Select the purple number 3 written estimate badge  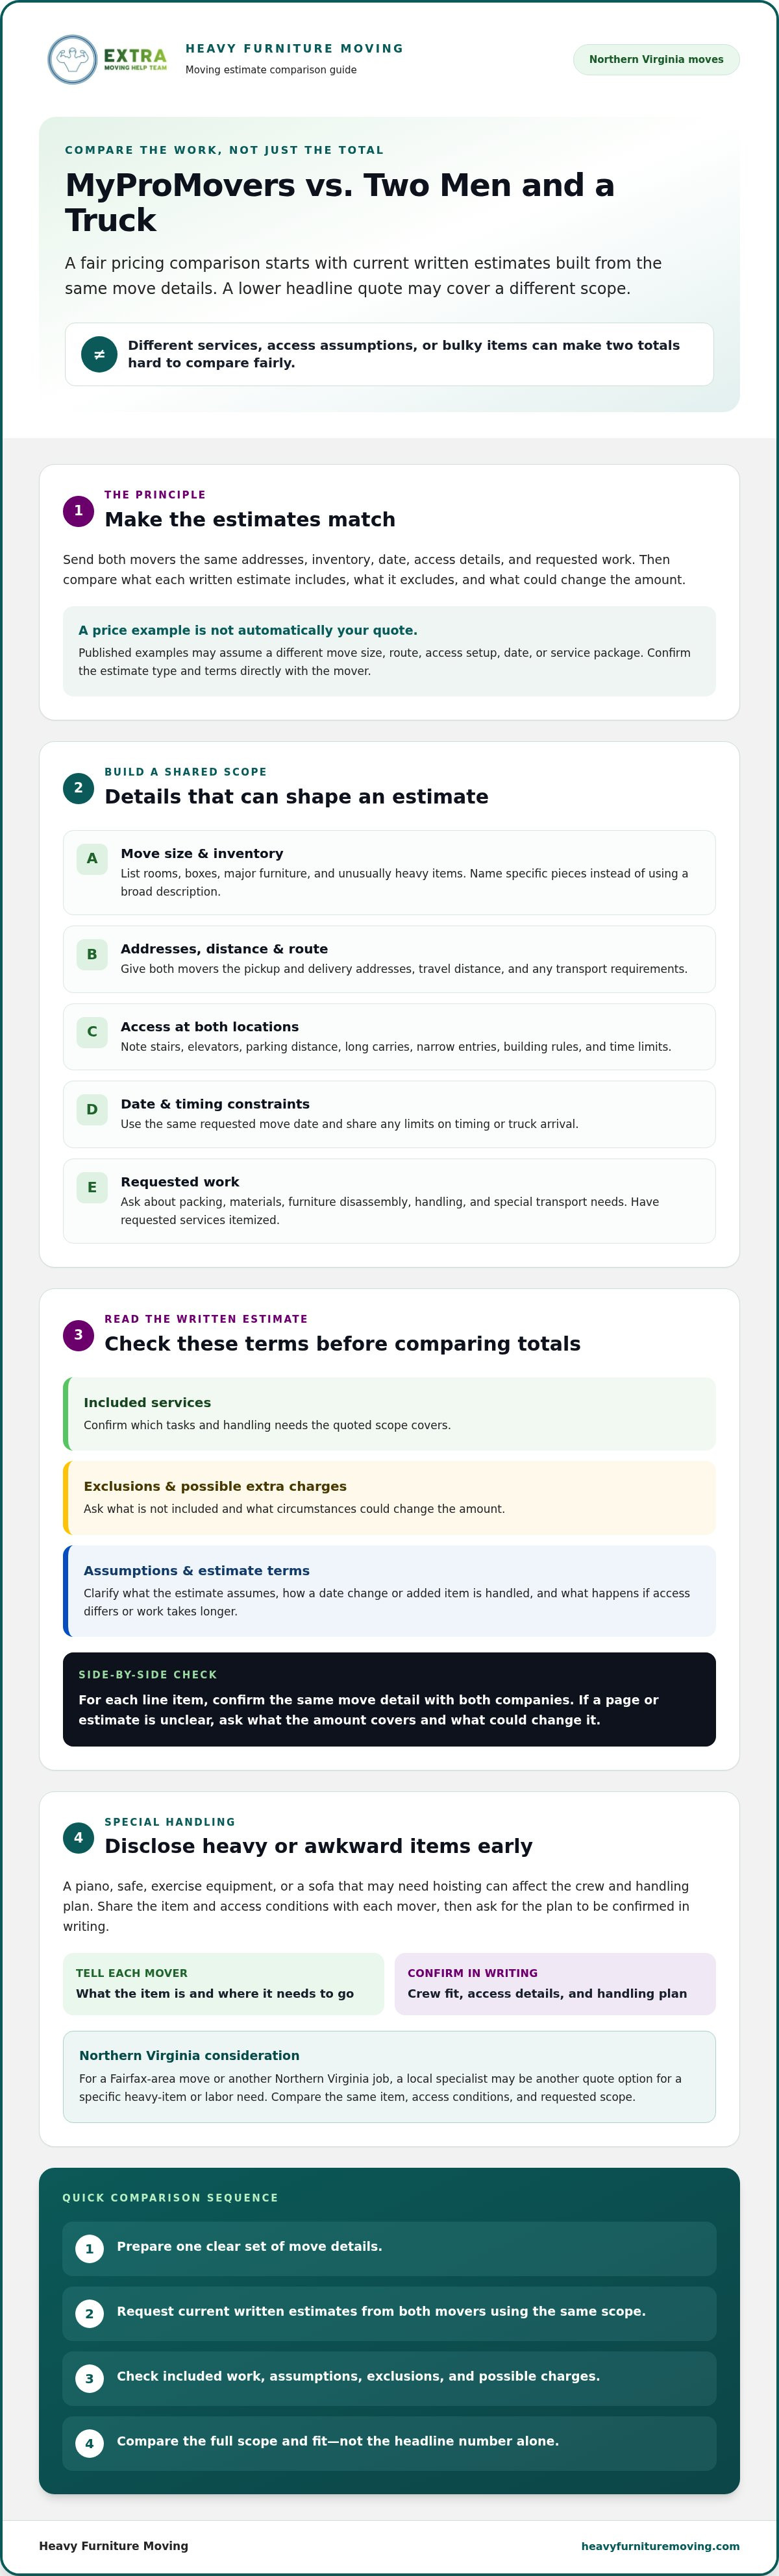coord(78,1335)
